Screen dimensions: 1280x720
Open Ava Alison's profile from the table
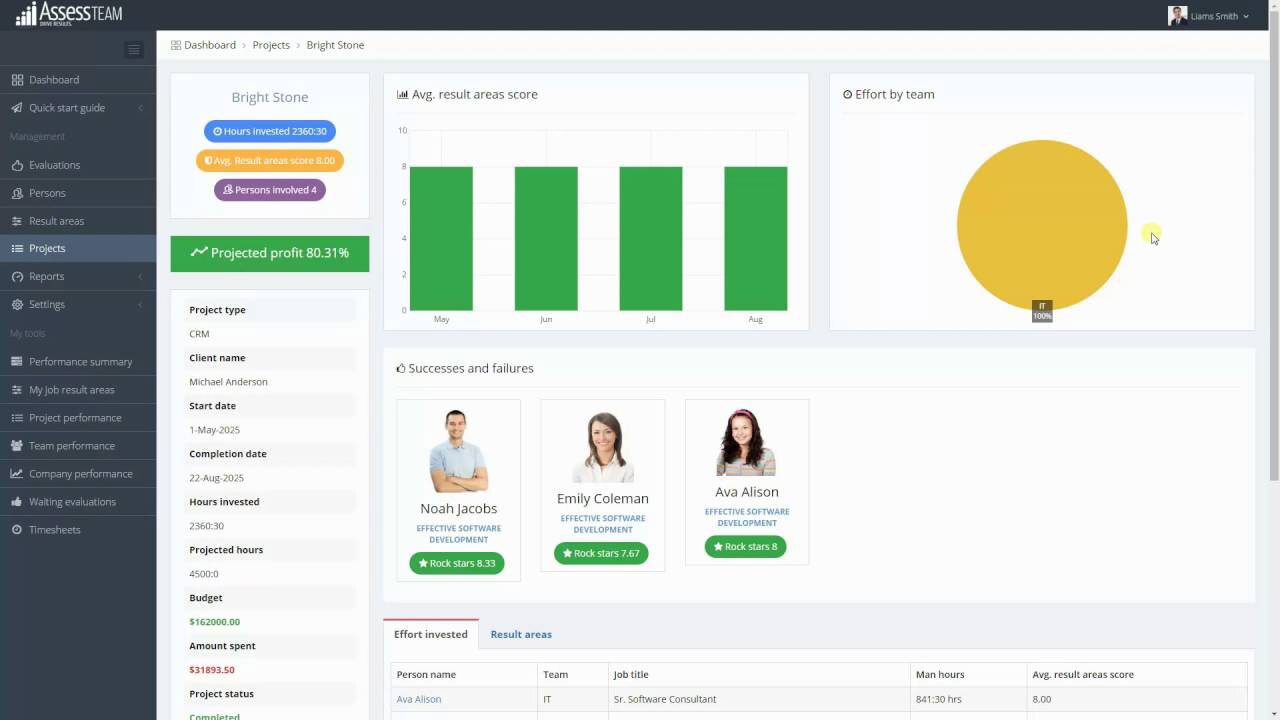pyautogui.click(x=418, y=699)
